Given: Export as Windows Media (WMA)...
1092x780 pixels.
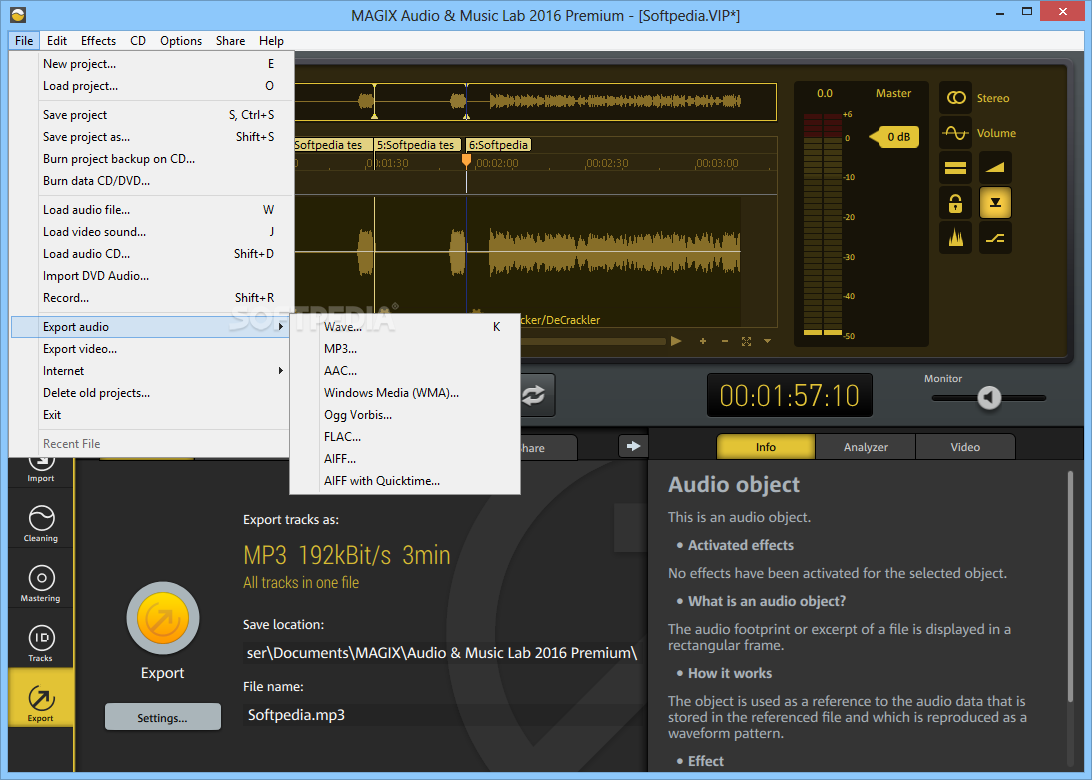Looking at the screenshot, I should tap(405, 393).
